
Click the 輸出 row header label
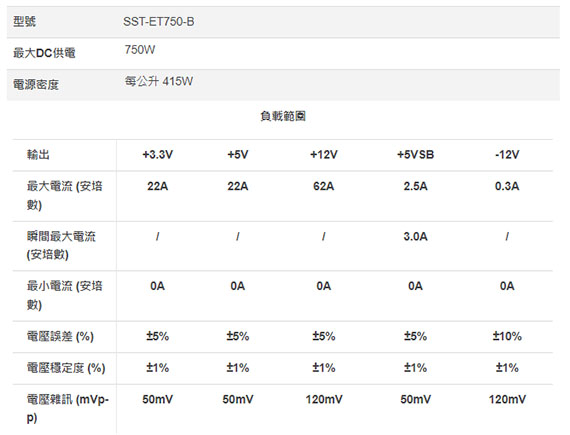point(38,155)
